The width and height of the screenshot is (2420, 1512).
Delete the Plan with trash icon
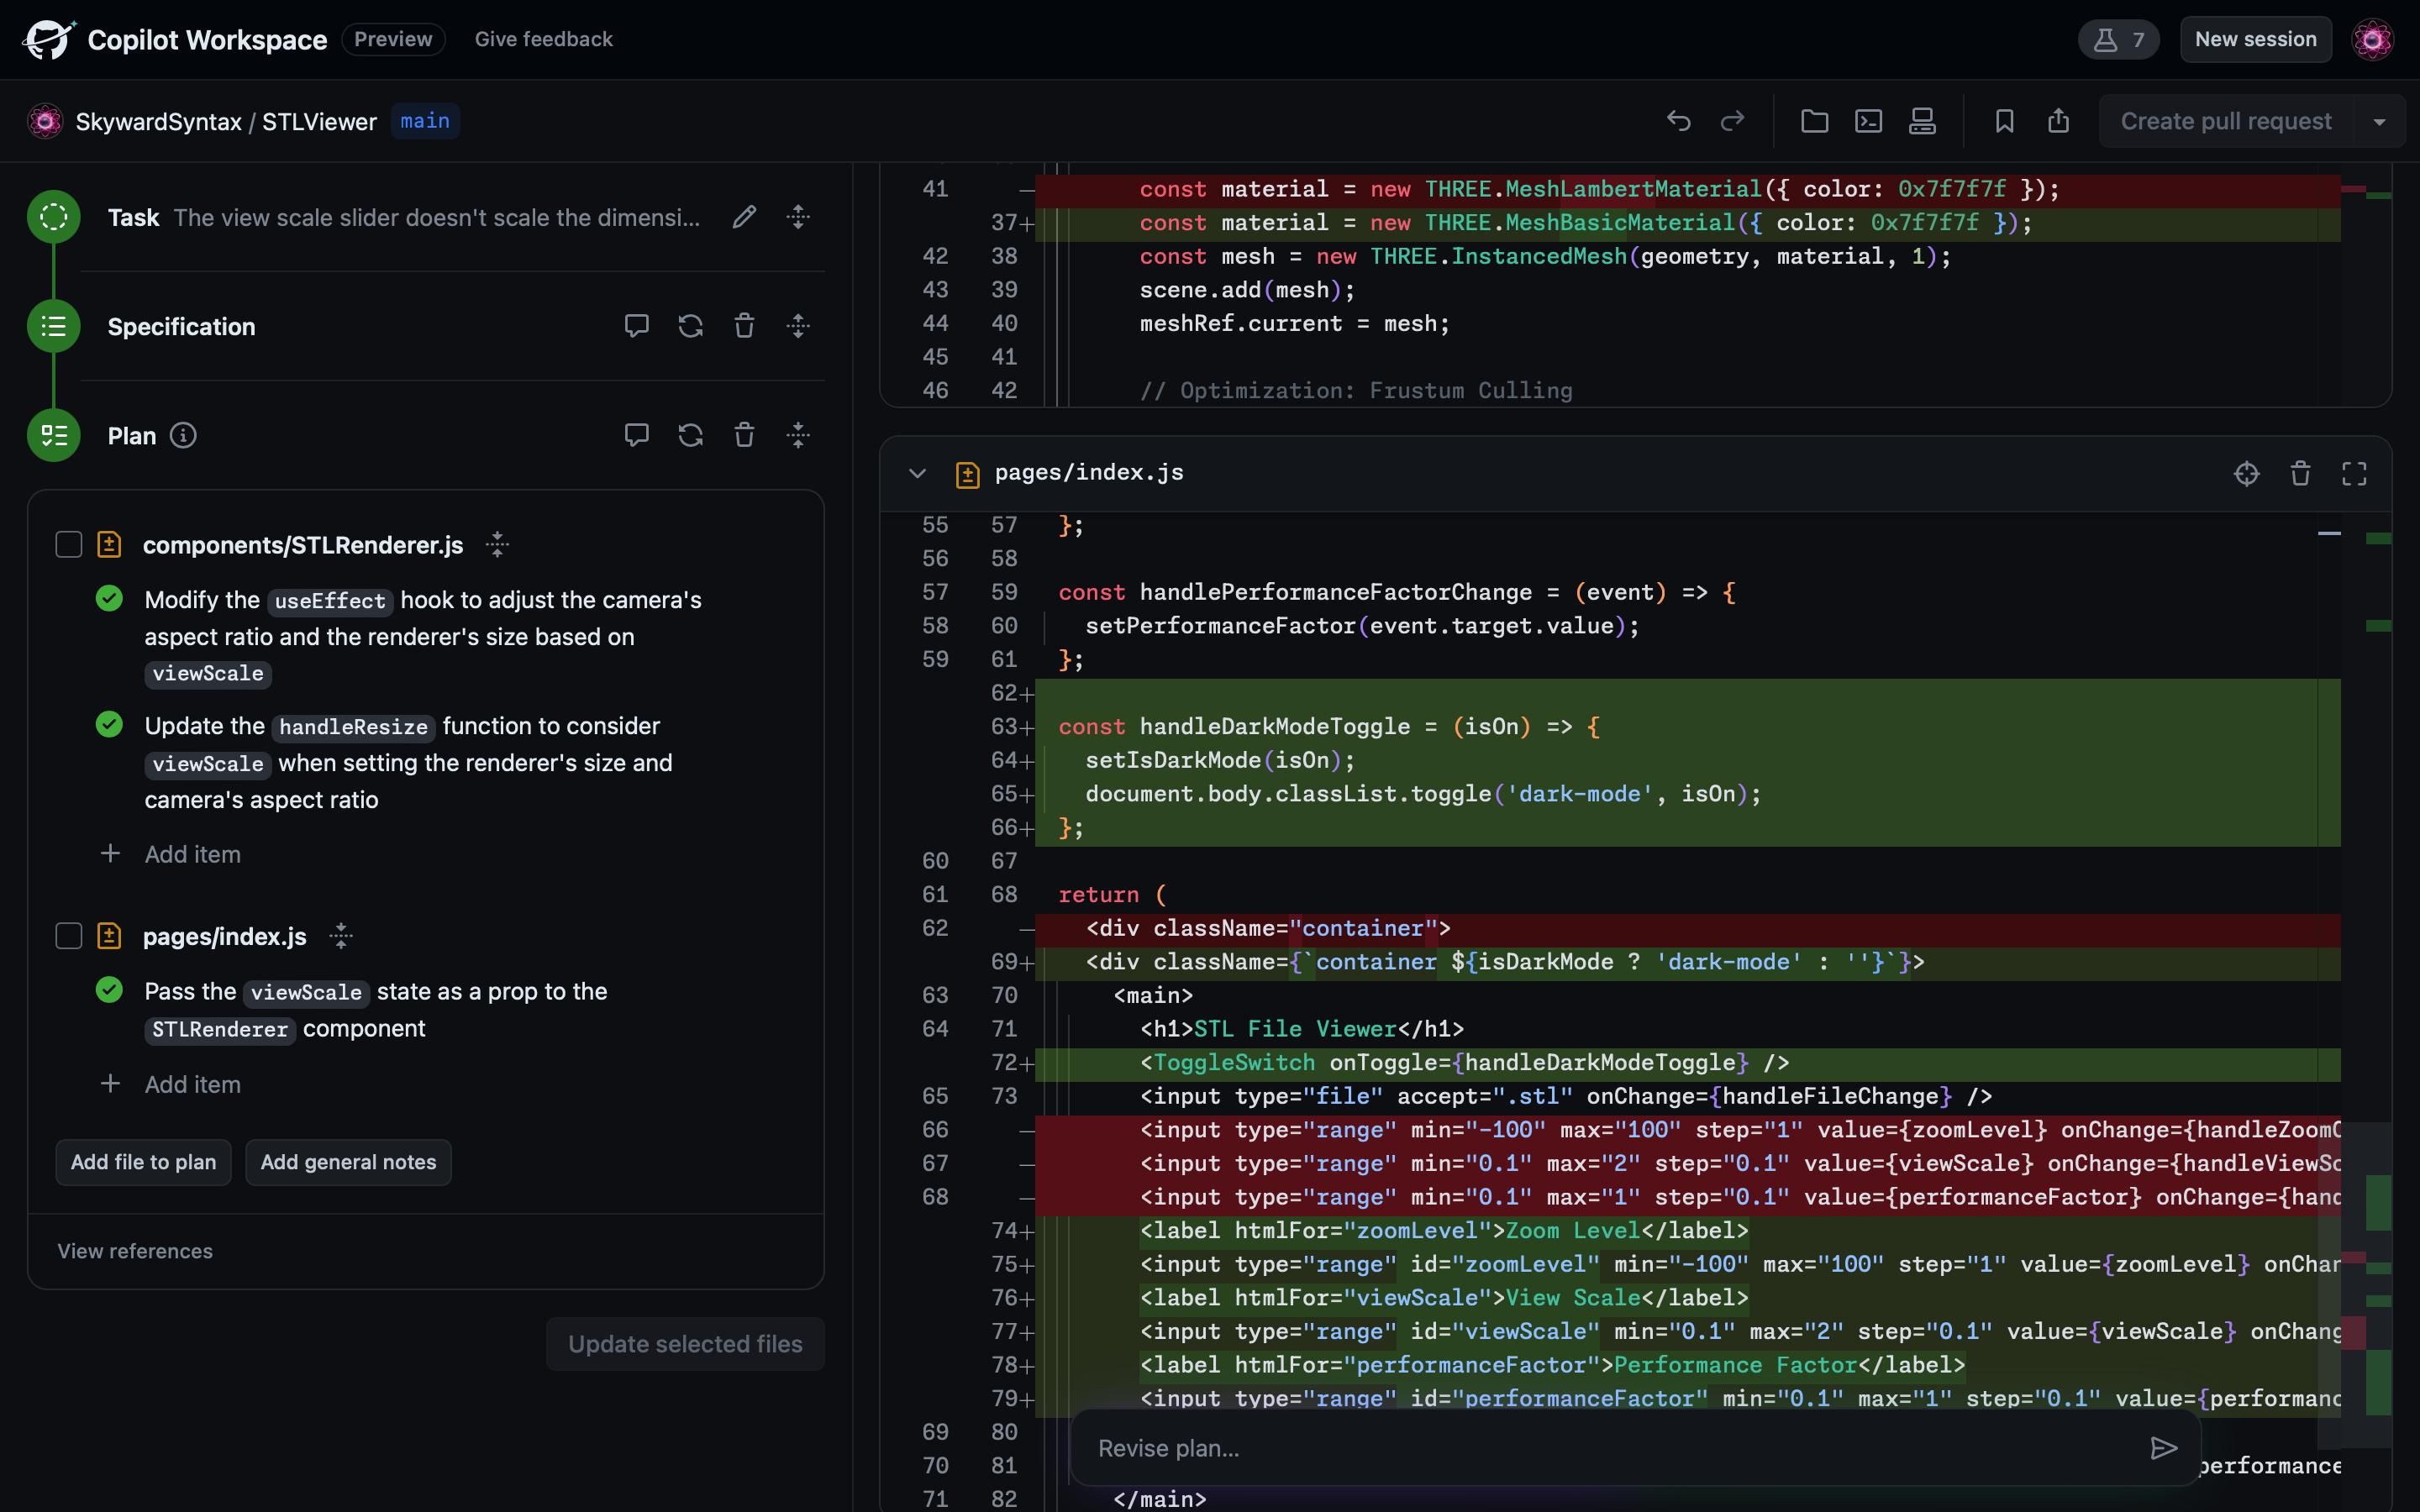744,435
